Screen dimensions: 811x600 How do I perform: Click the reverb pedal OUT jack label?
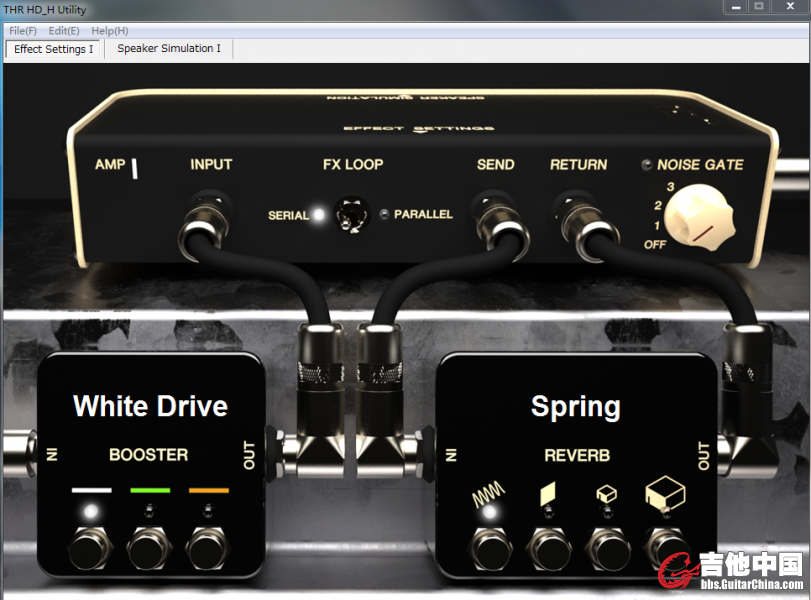(x=704, y=456)
